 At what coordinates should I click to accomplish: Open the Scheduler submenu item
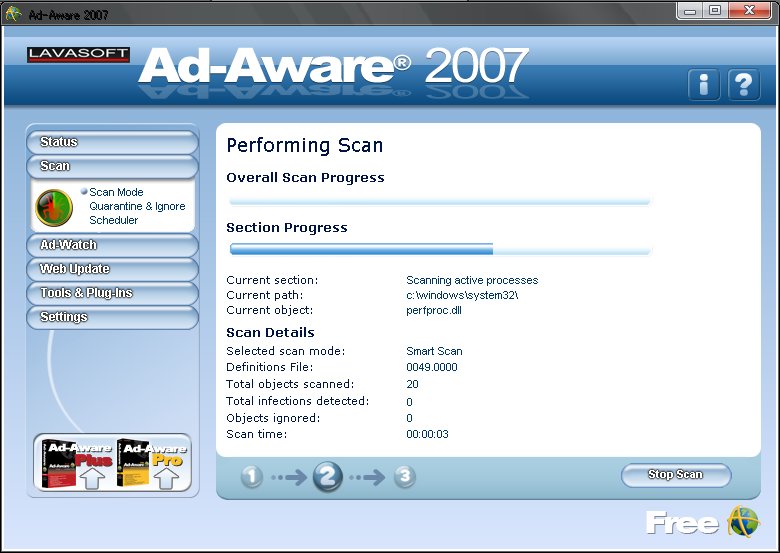tap(113, 220)
